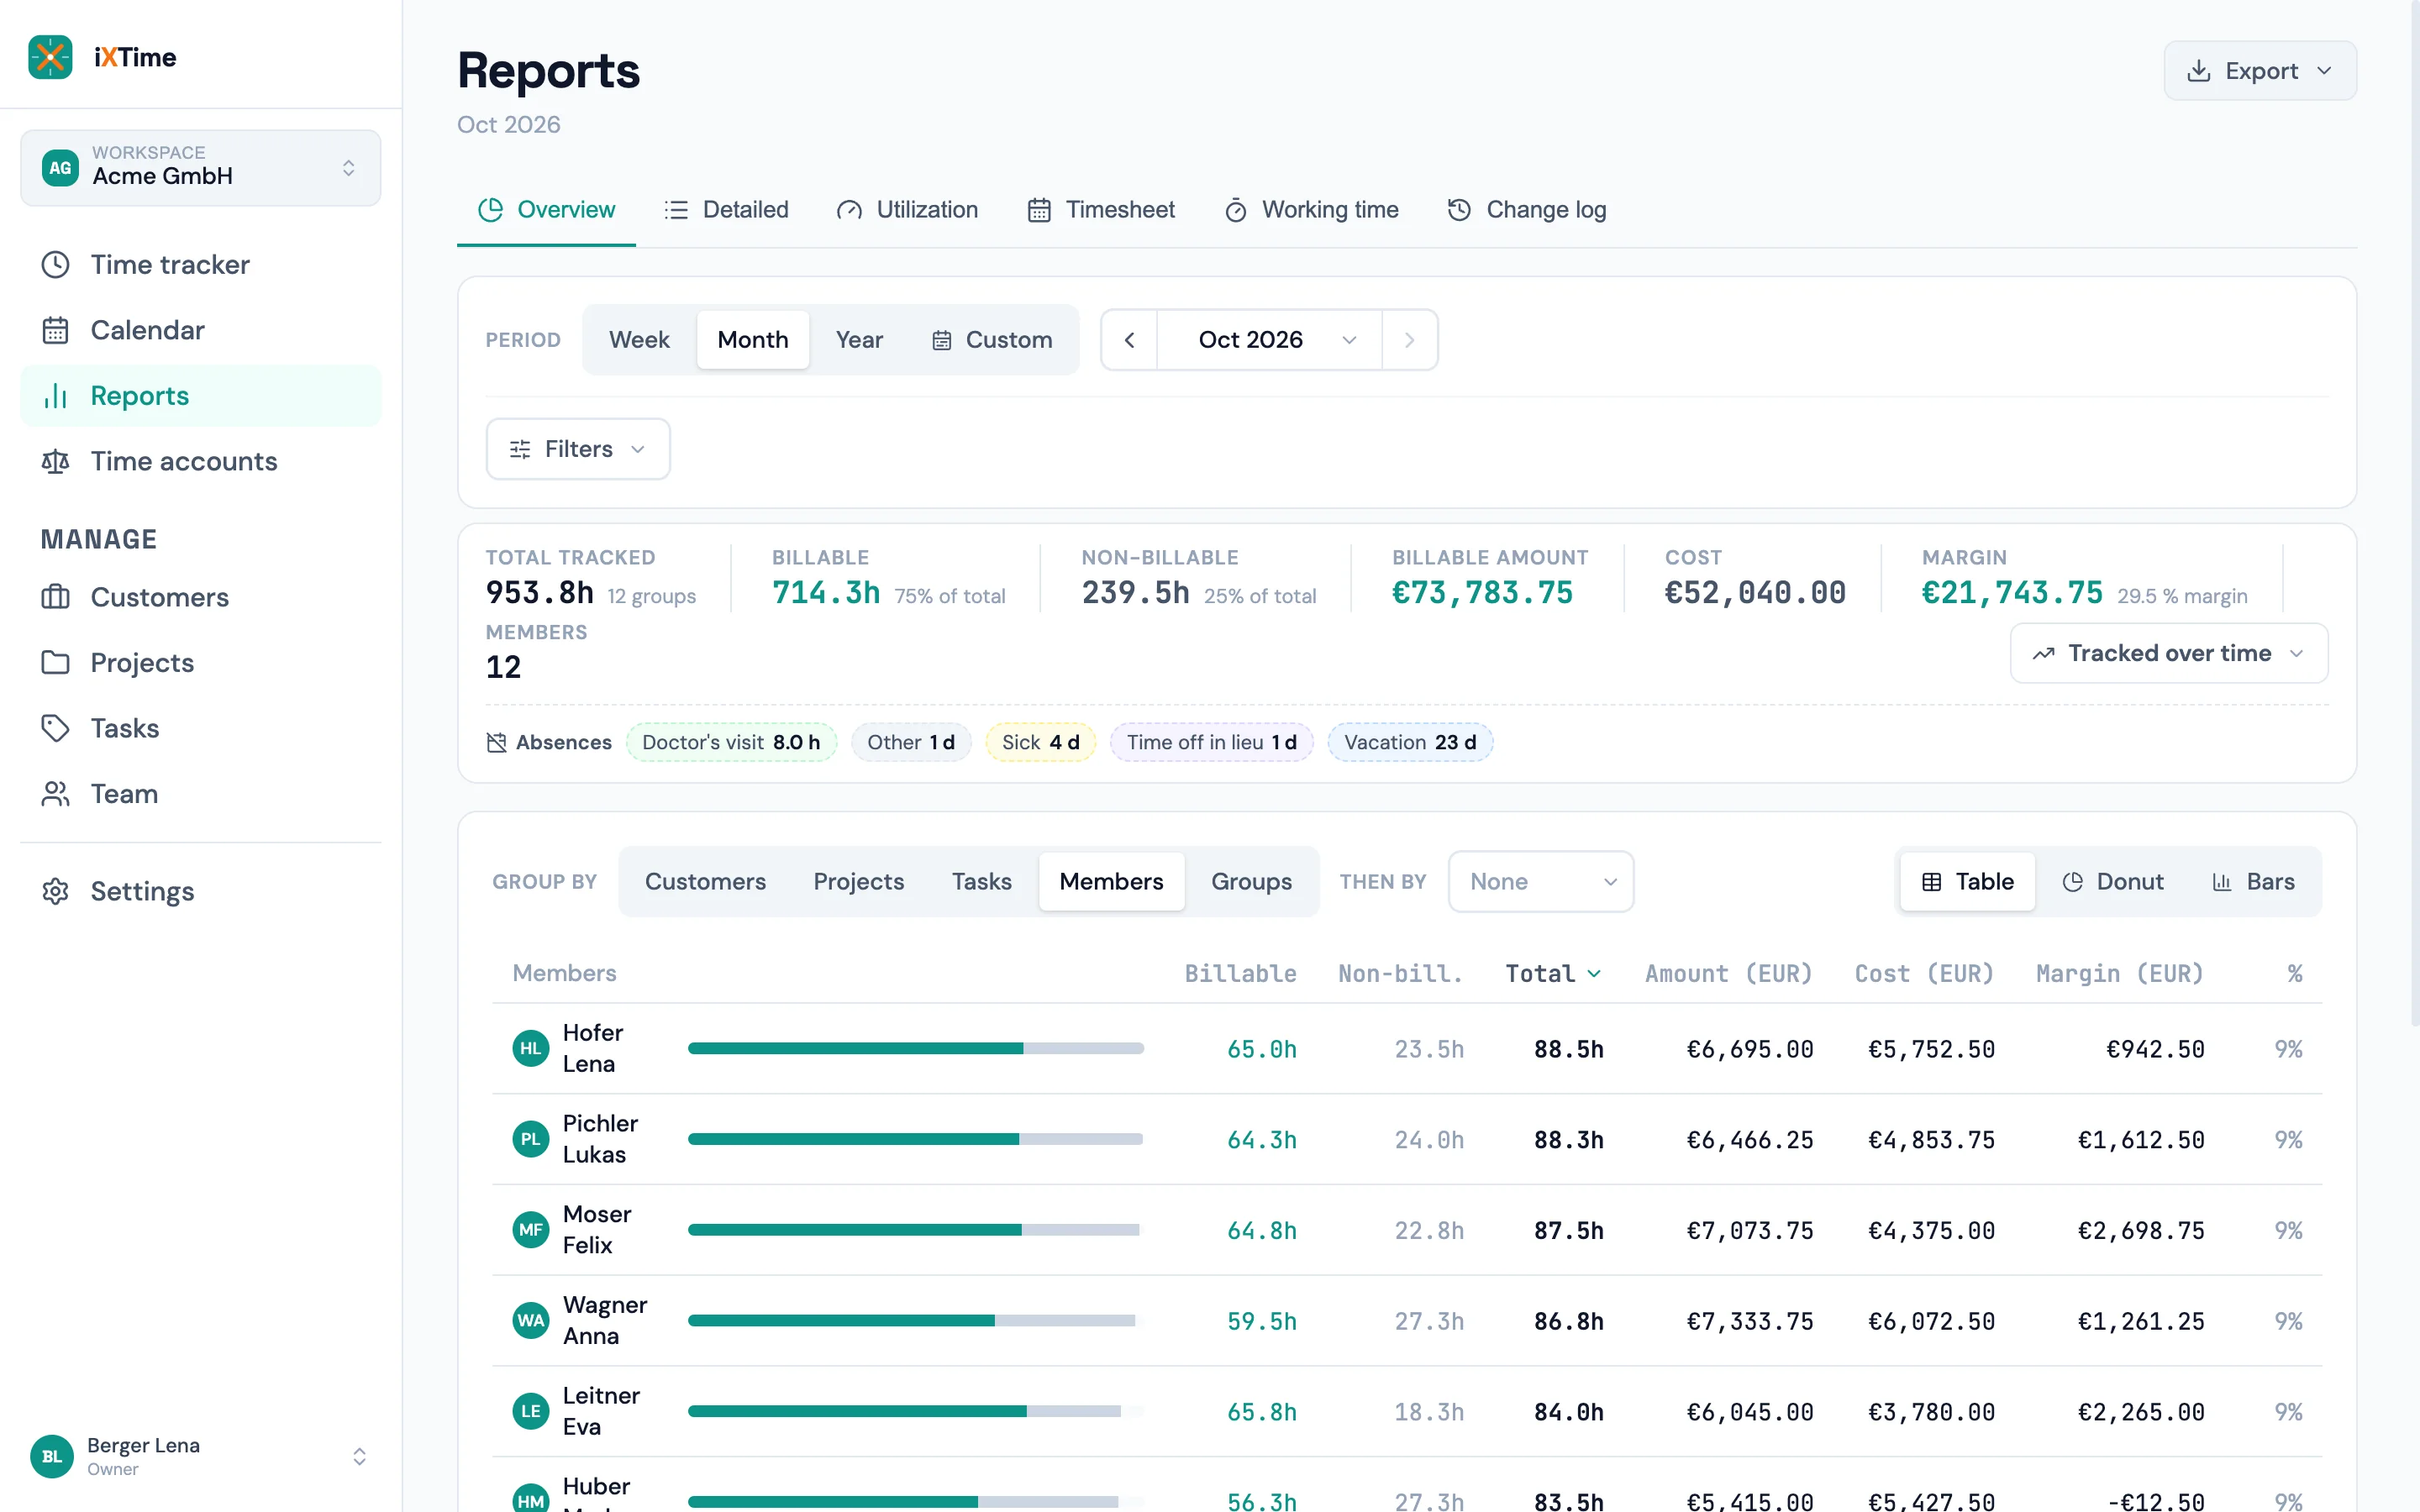The height and width of the screenshot is (1512, 2420).
Task: Click the Margin (EUR) column header
Action: pyautogui.click(x=2120, y=973)
